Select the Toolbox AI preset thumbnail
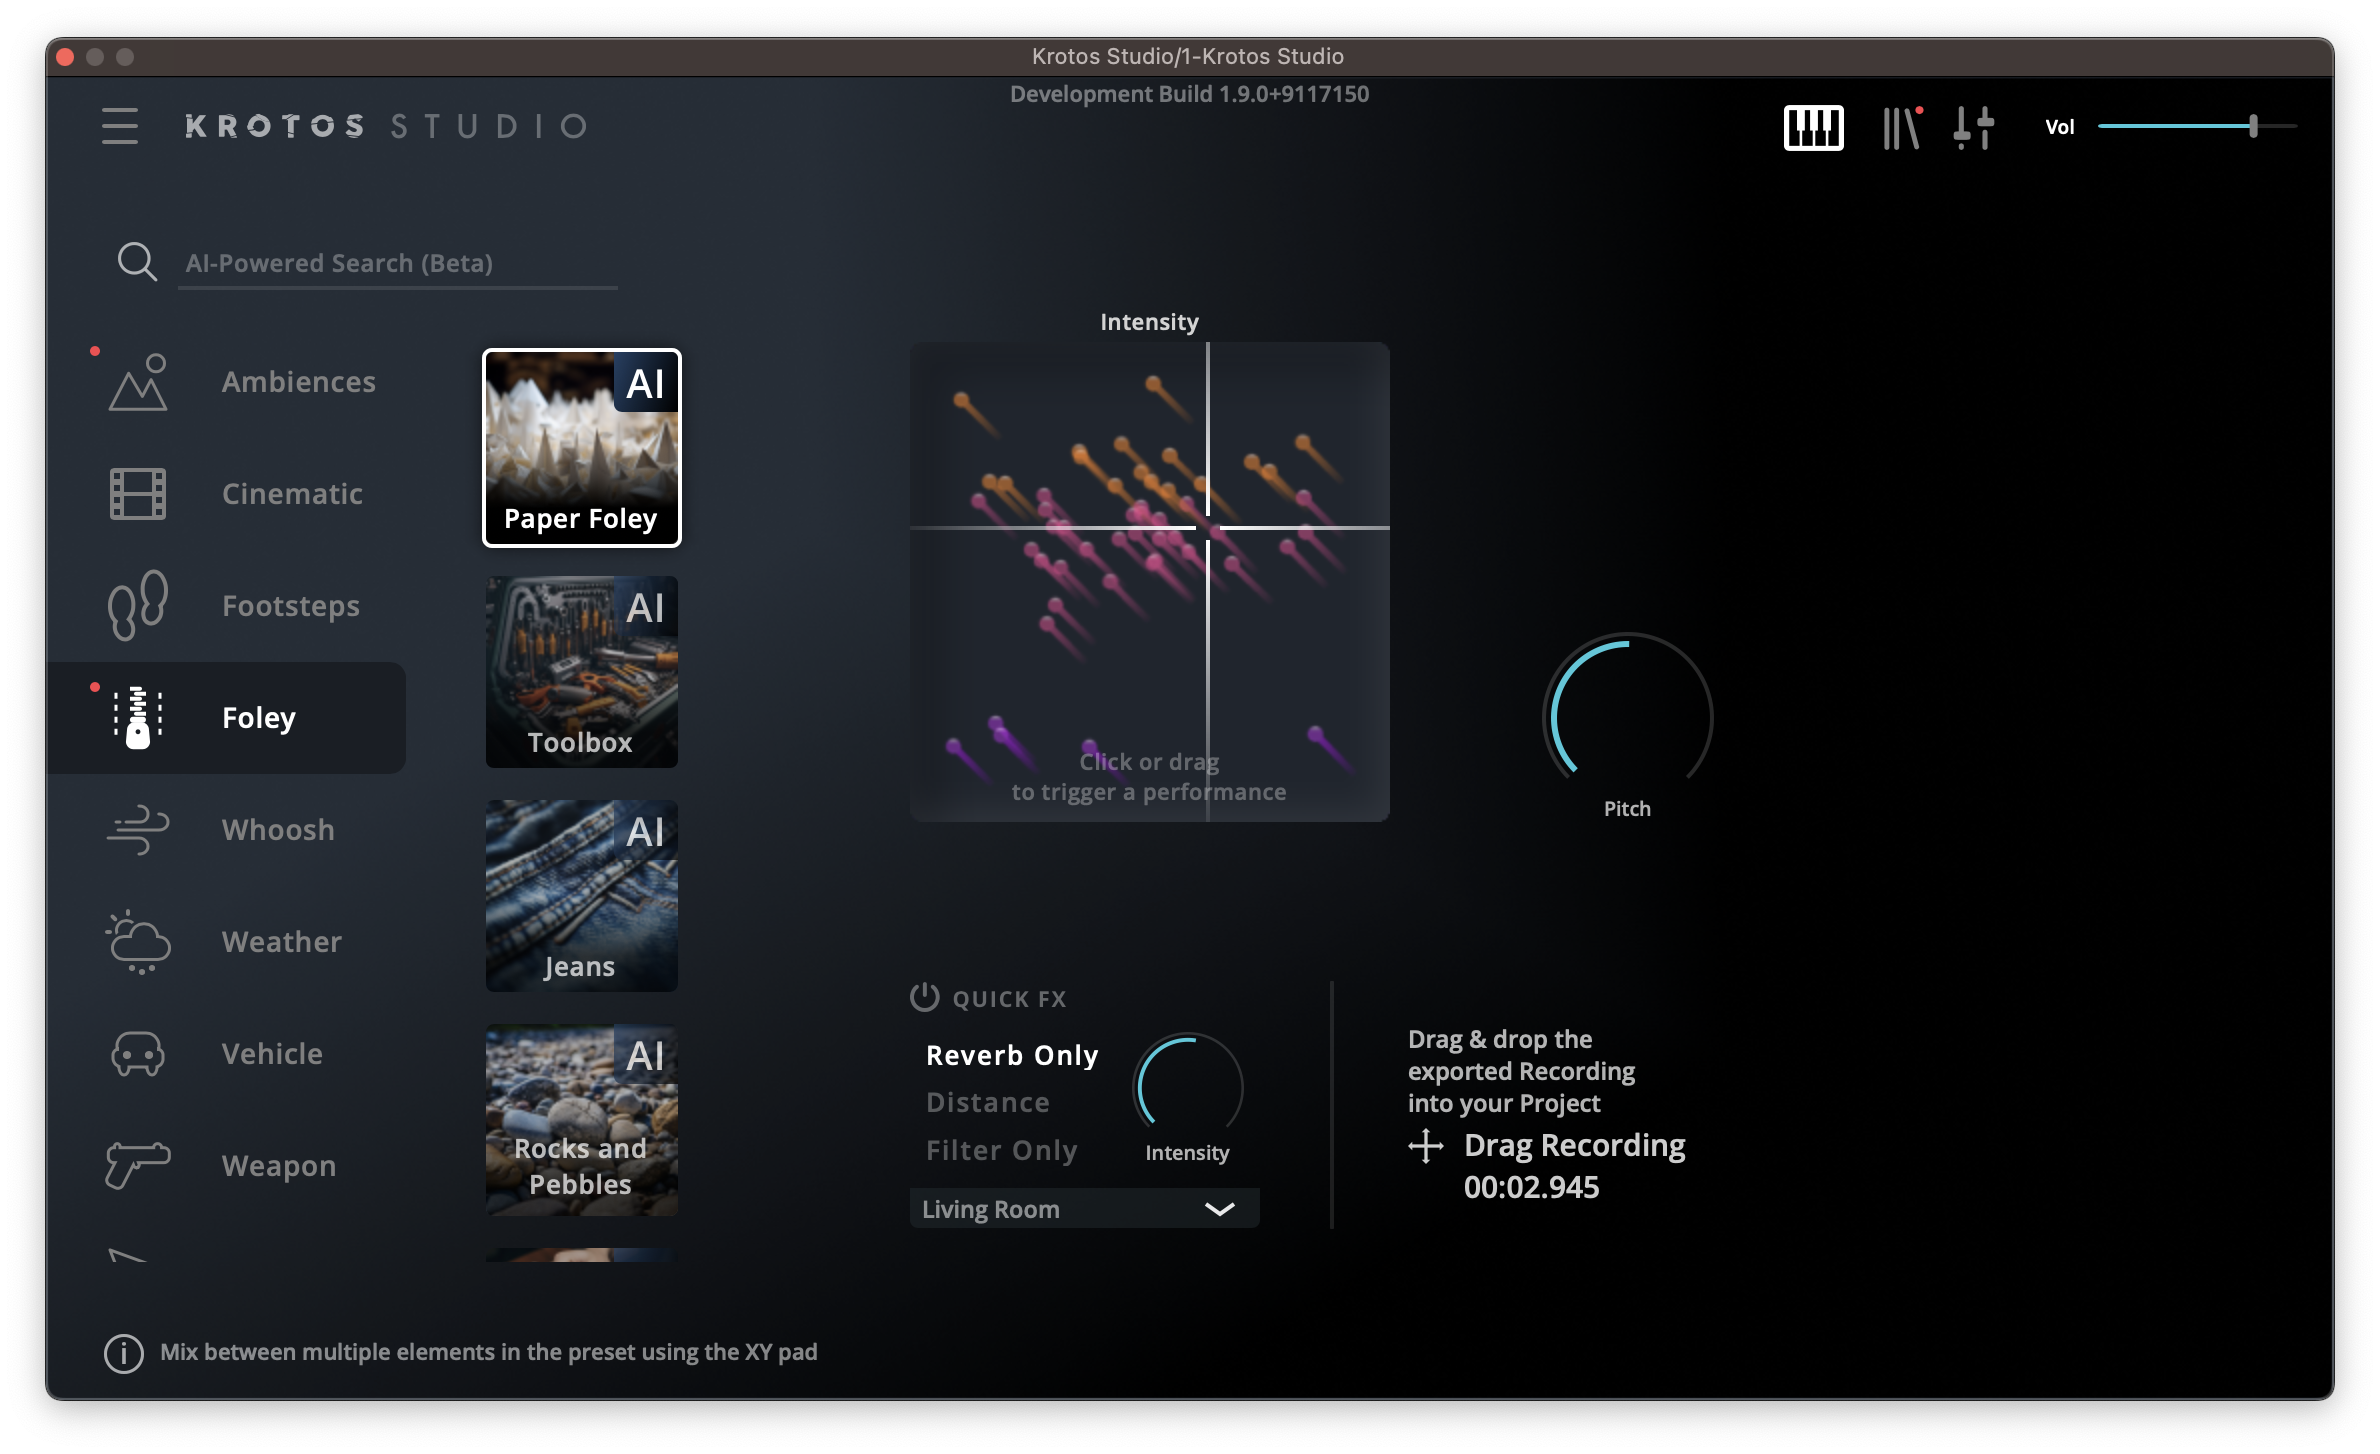The height and width of the screenshot is (1454, 2380). tap(581, 671)
